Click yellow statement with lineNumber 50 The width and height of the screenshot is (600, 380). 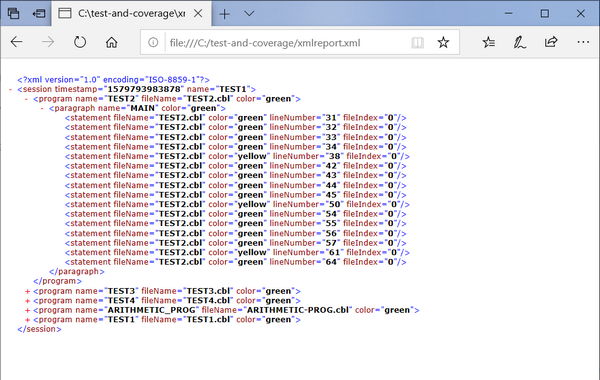click(x=237, y=205)
